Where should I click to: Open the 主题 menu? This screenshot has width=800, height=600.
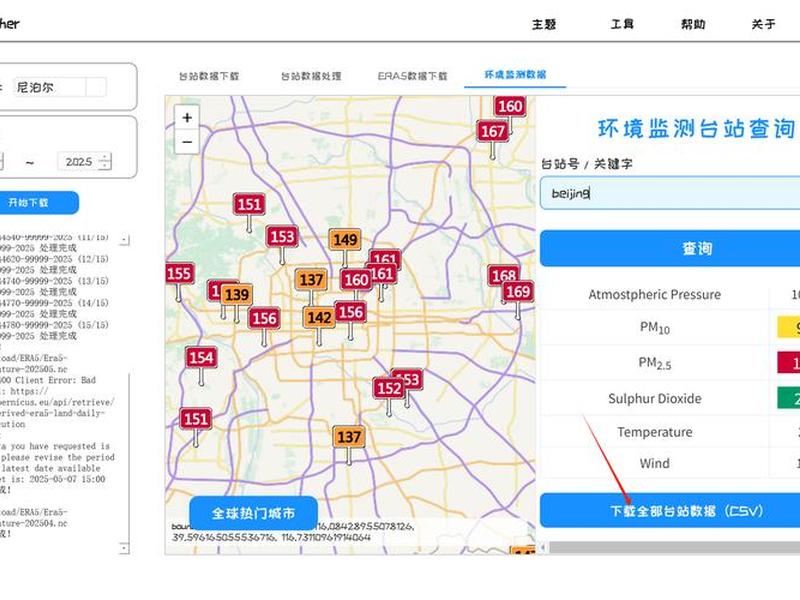[x=544, y=24]
